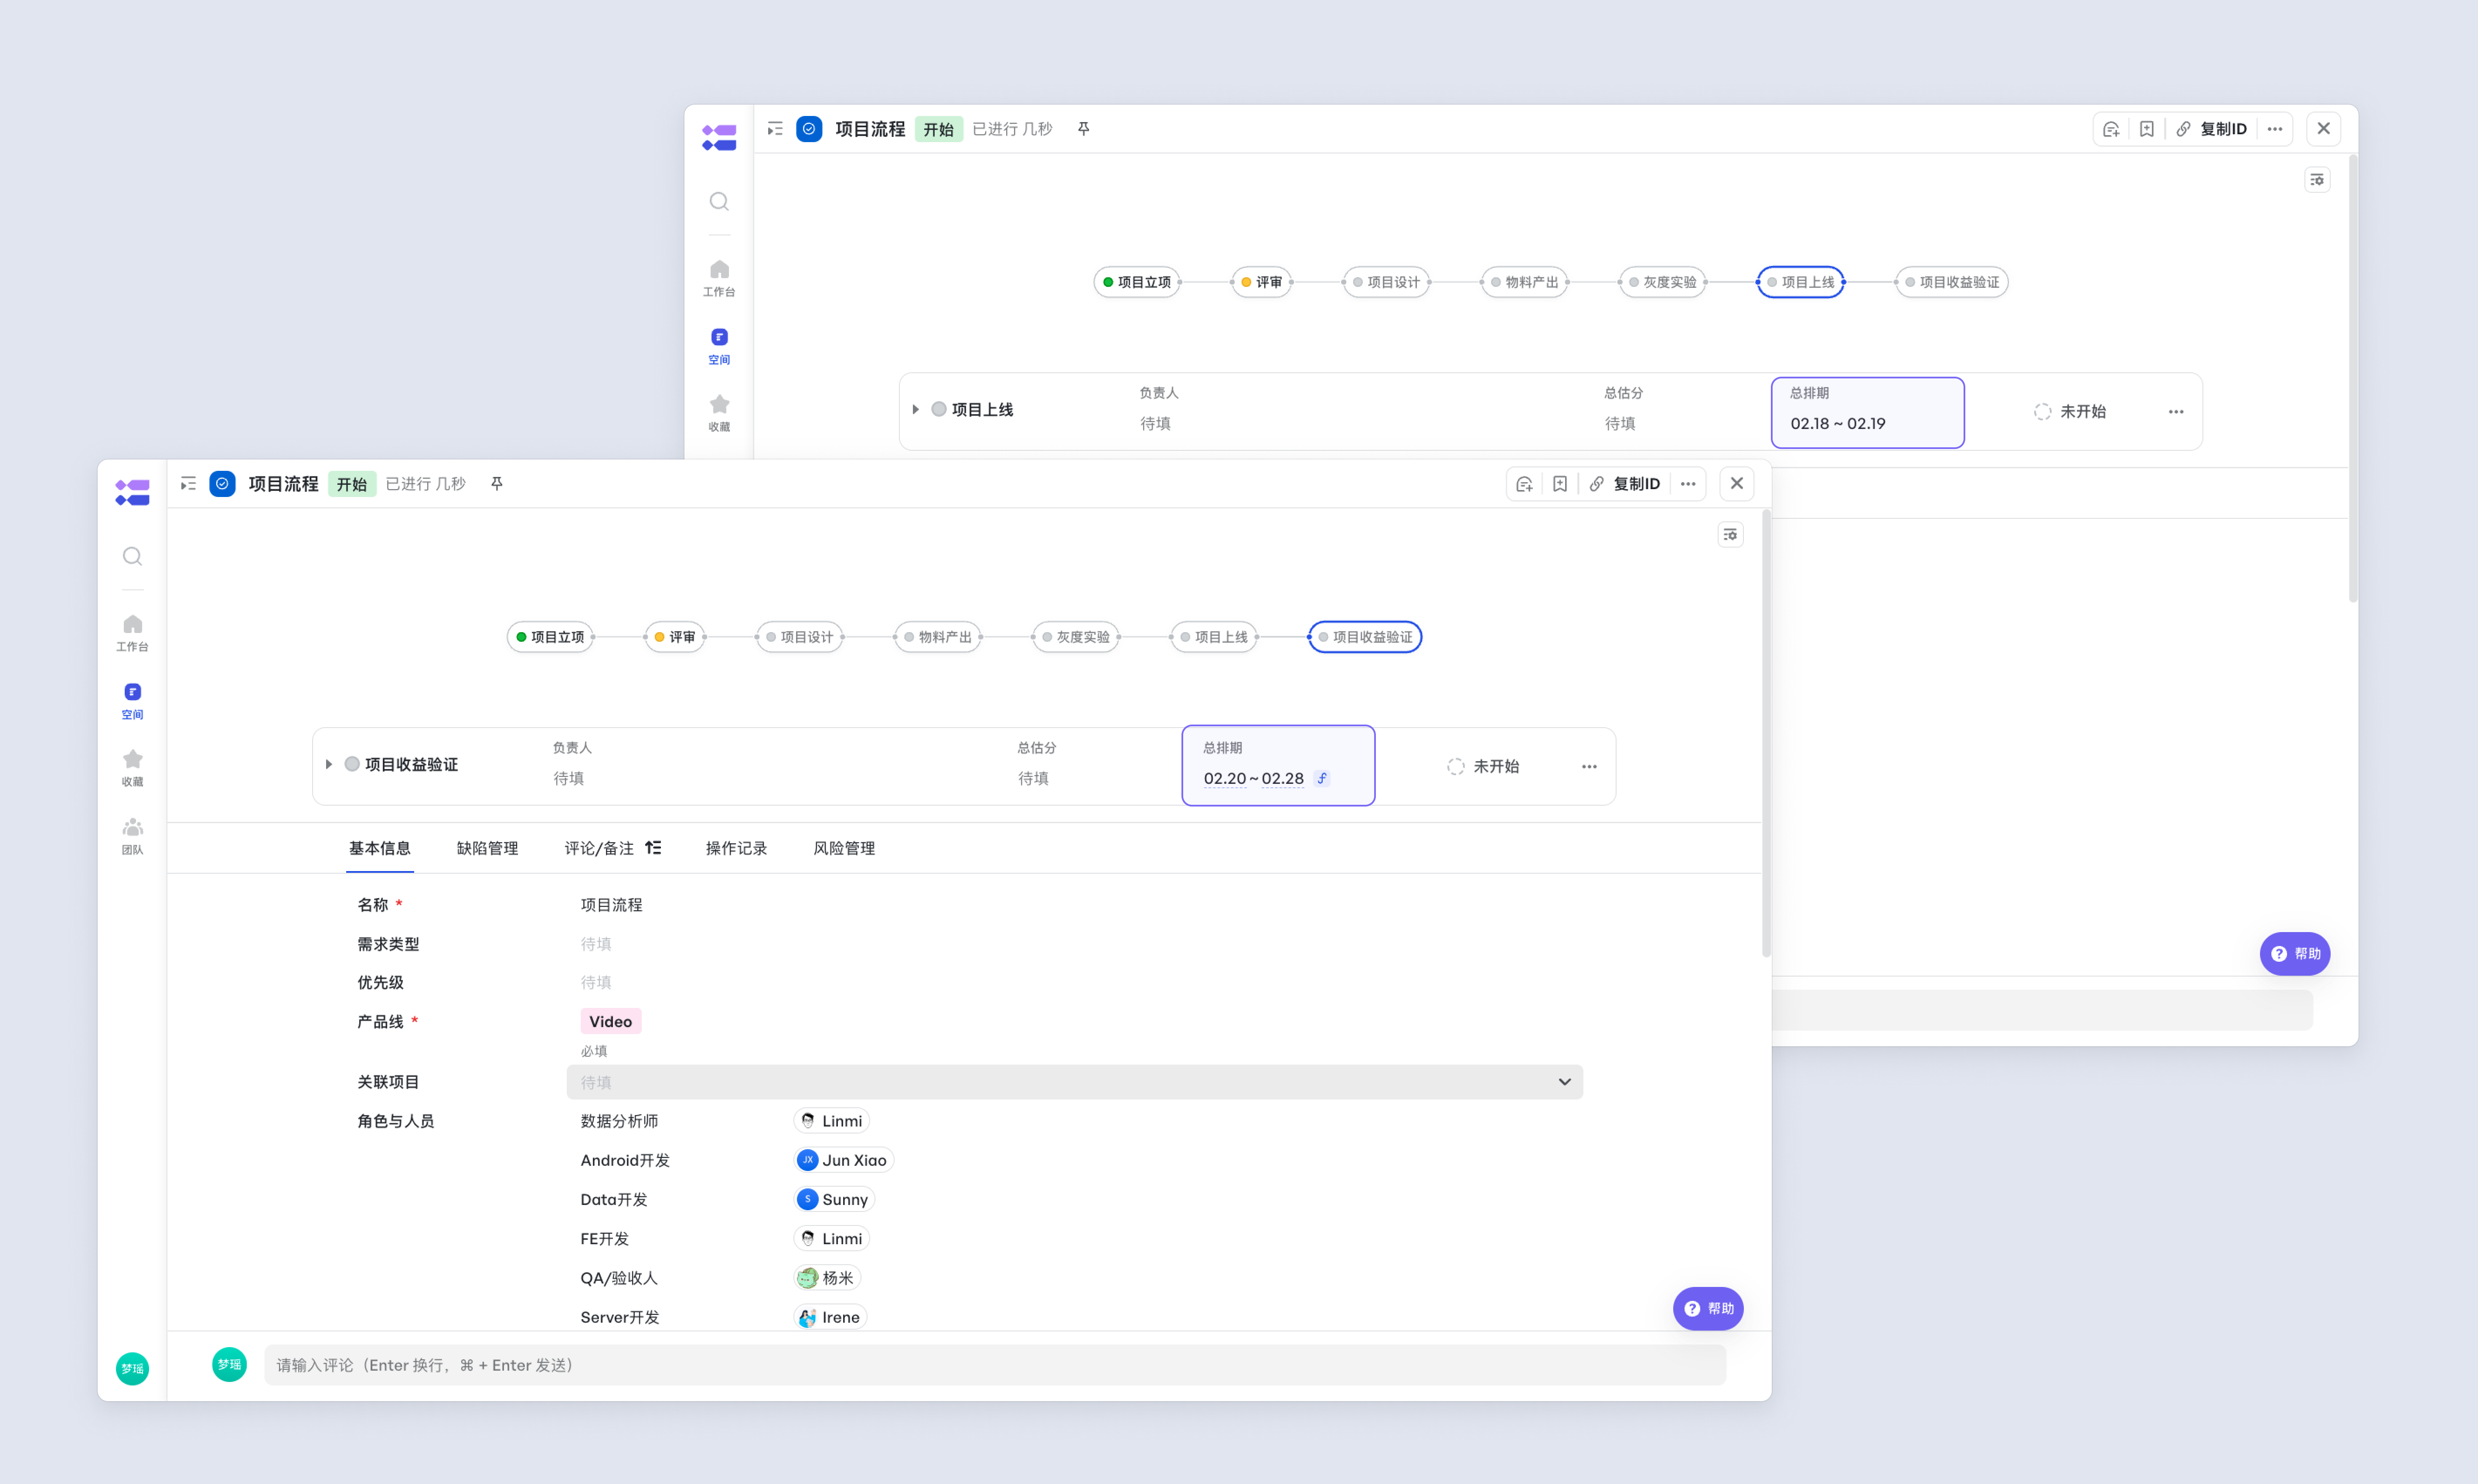Viewport: 2478px width, 1484px height.
Task: Click the 开始 status tag in the back window
Action: click(x=939, y=129)
